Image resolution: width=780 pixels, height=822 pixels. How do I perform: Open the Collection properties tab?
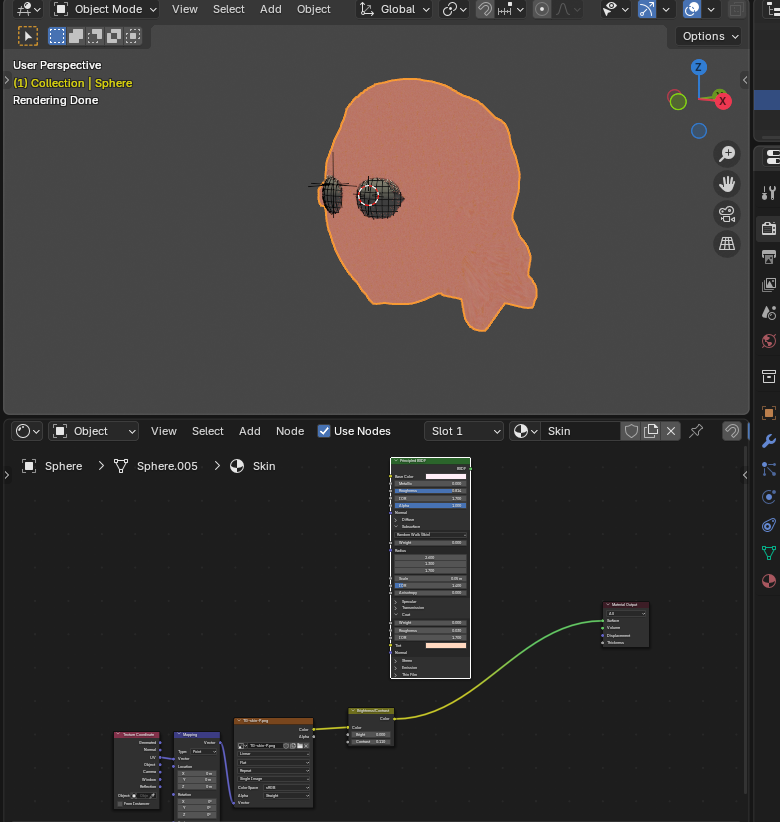[768, 376]
